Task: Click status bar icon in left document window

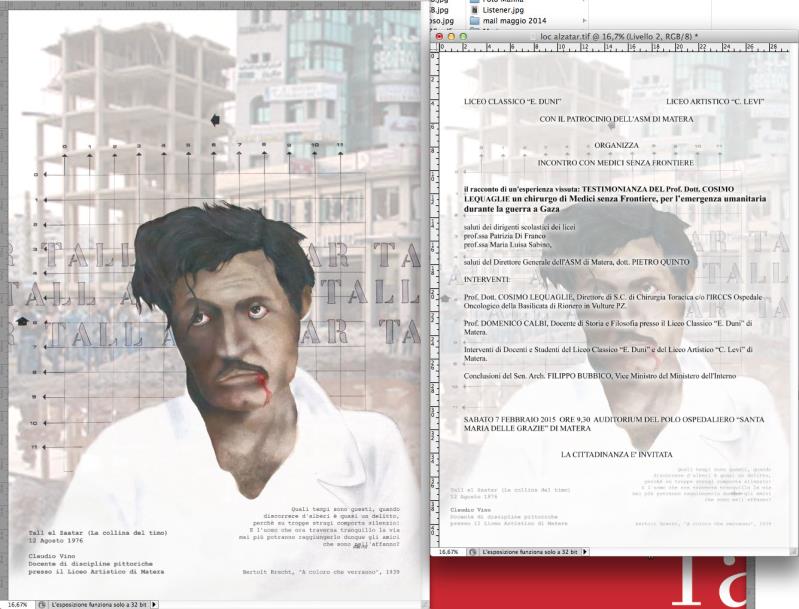Action: (42, 604)
